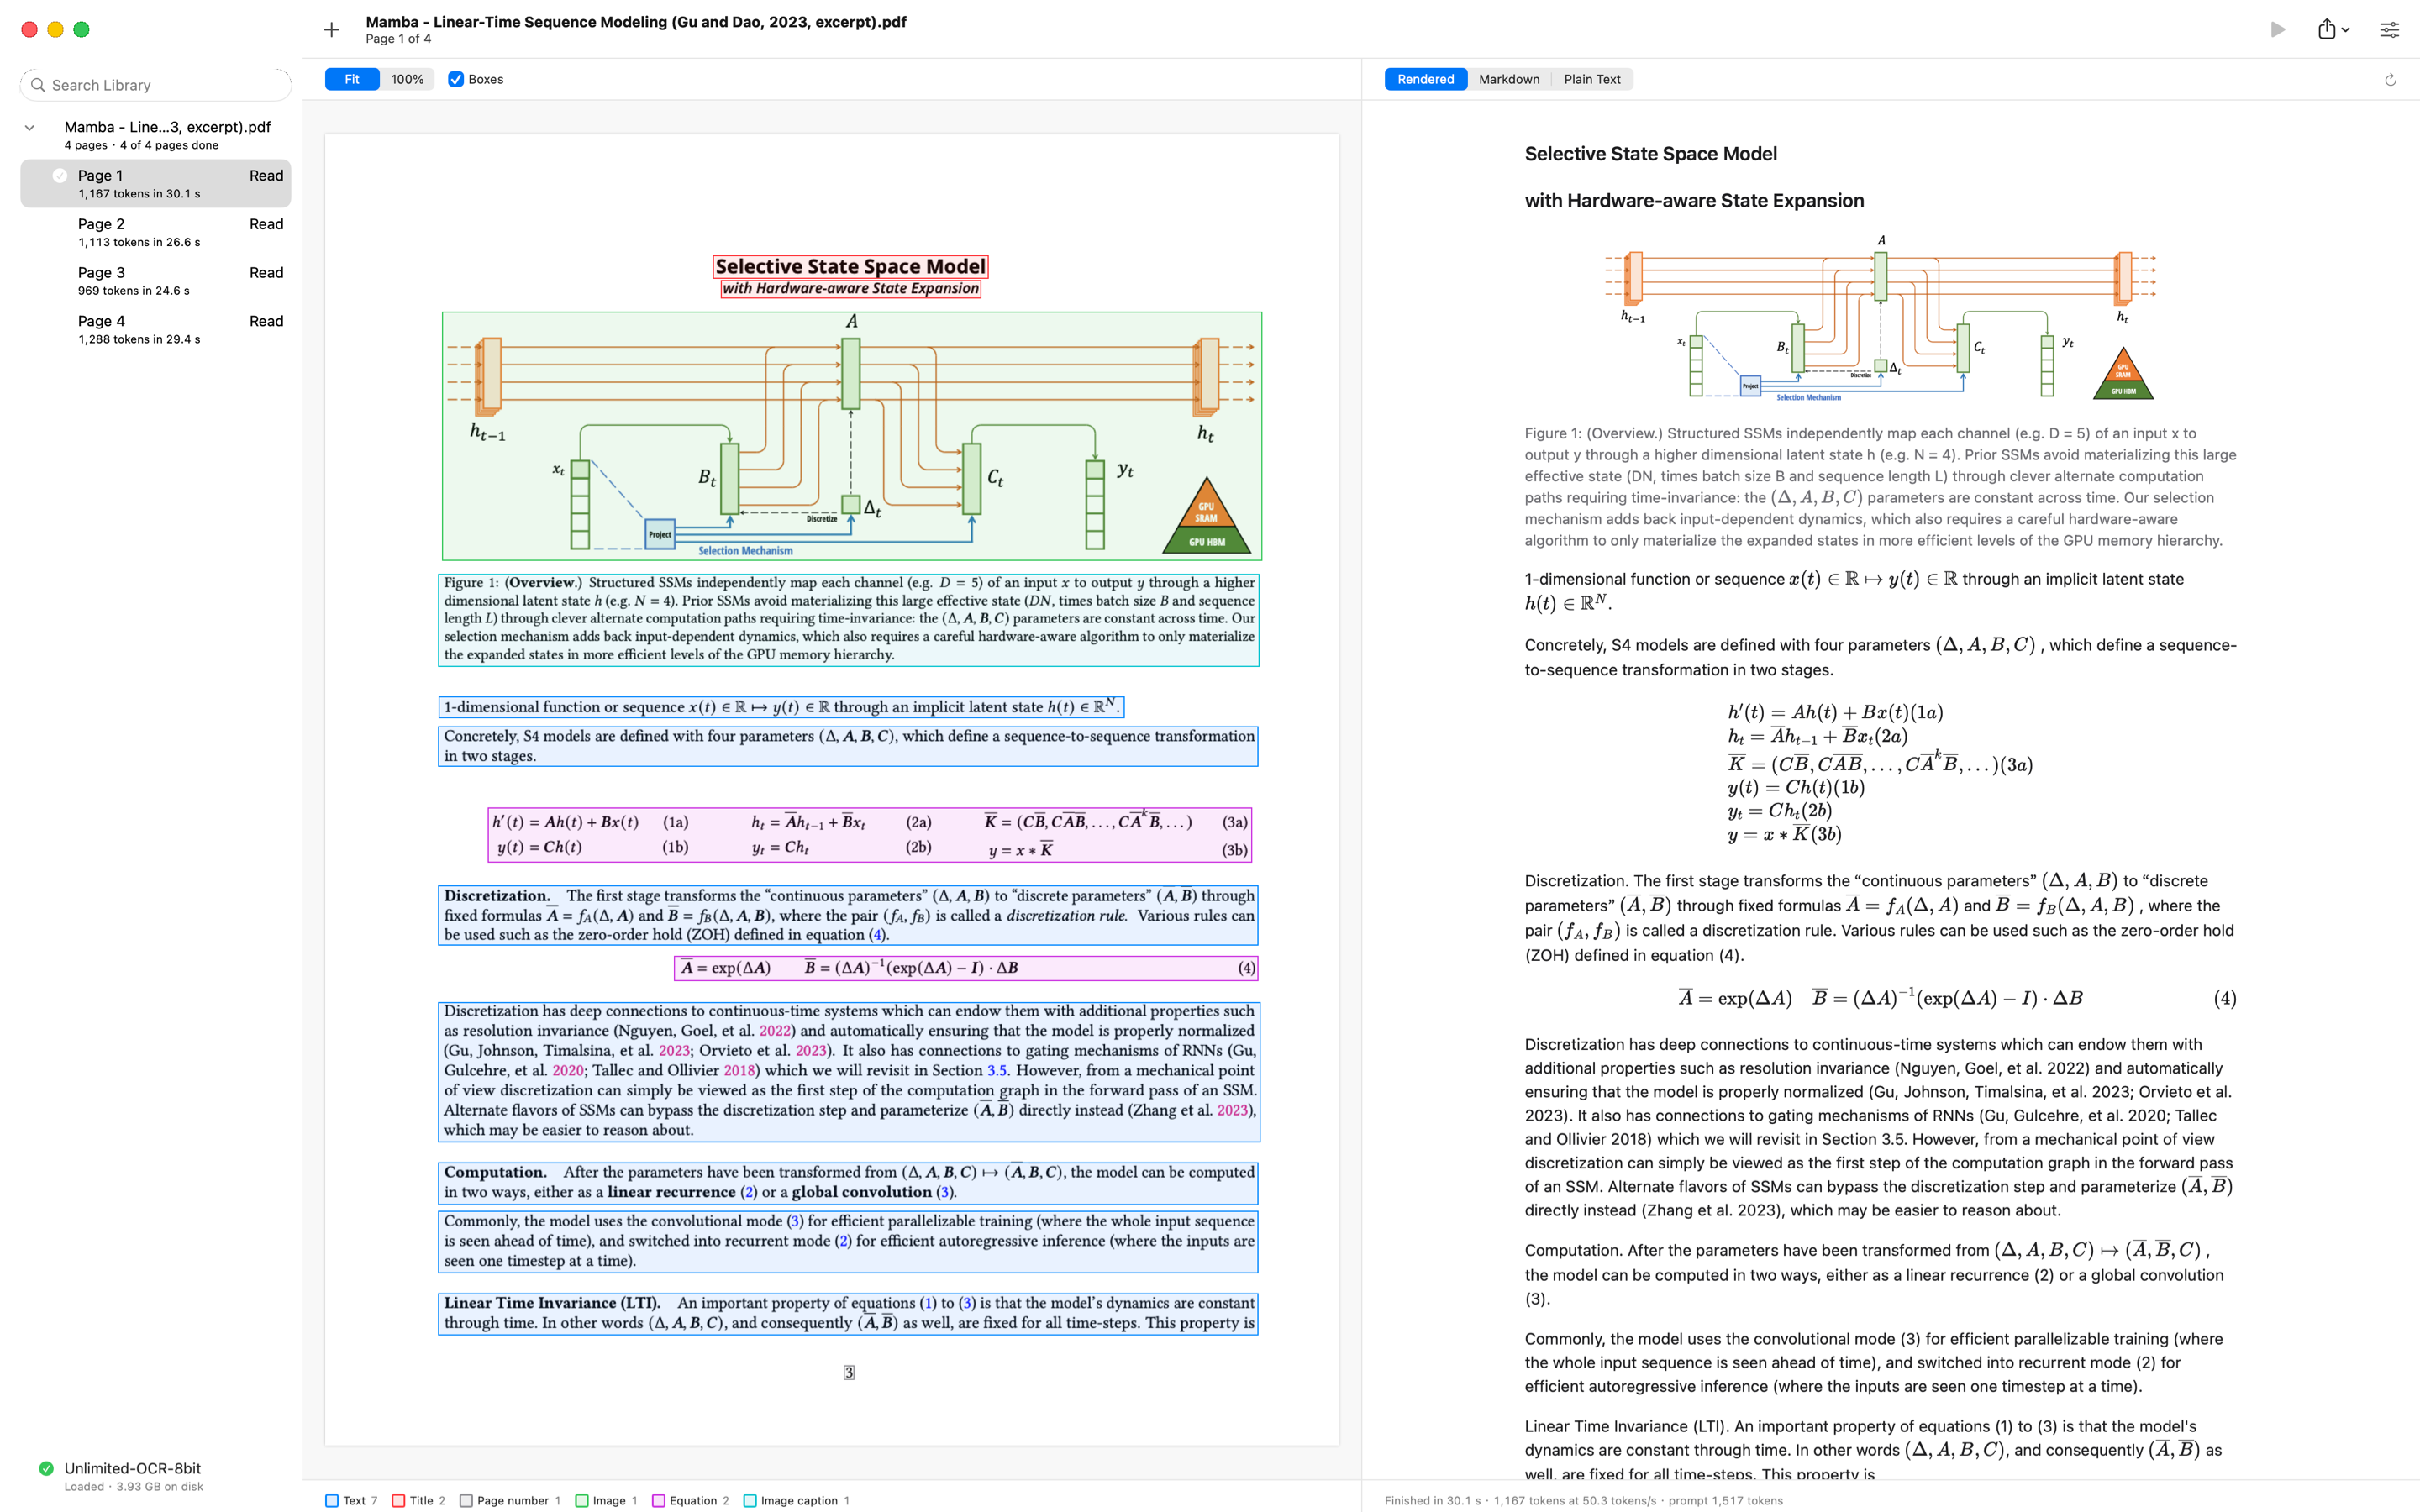Image resolution: width=2420 pixels, height=1512 pixels.
Task: Click the Mamba PDF document entry
Action: pyautogui.click(x=156, y=135)
